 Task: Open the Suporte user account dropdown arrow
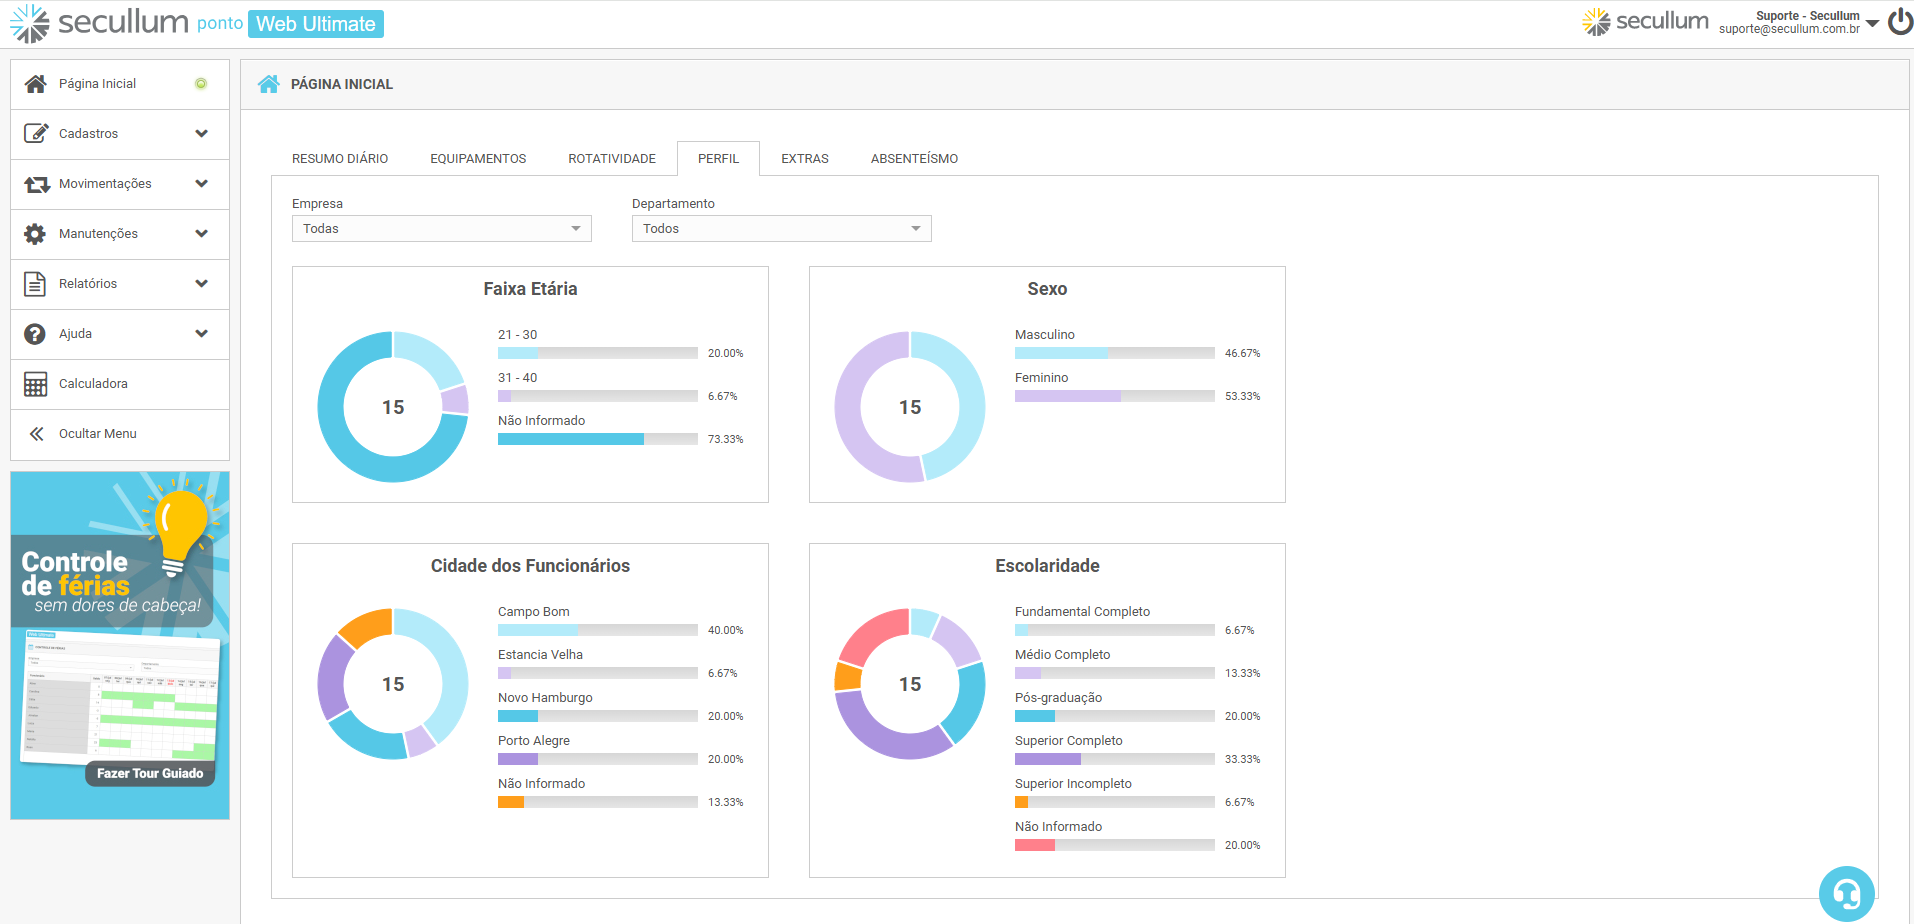pos(1872,23)
